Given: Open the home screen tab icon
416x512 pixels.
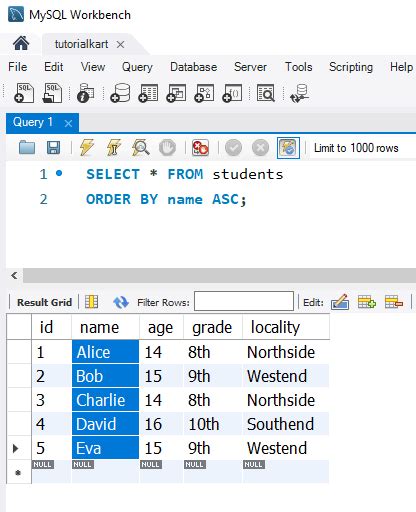Looking at the screenshot, I should [x=21, y=44].
